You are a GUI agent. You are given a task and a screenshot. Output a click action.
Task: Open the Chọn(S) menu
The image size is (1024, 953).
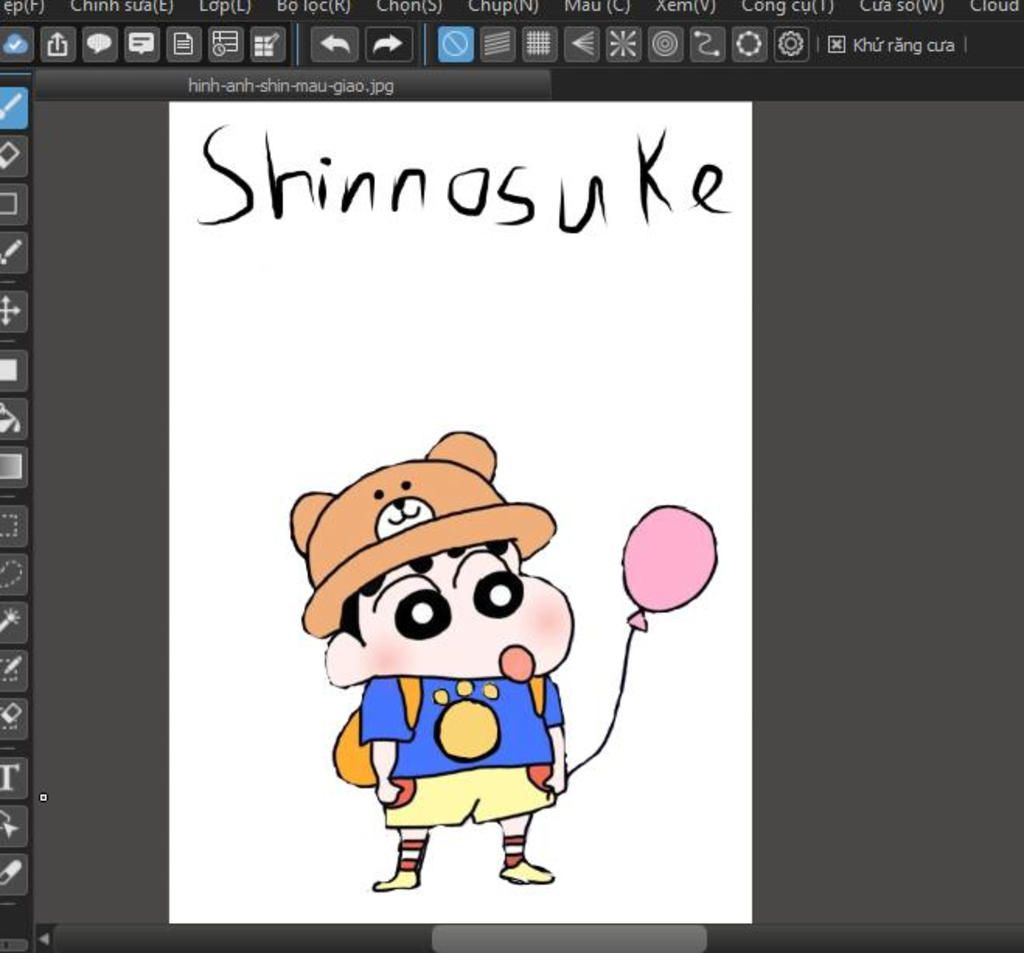pyautogui.click(x=409, y=7)
